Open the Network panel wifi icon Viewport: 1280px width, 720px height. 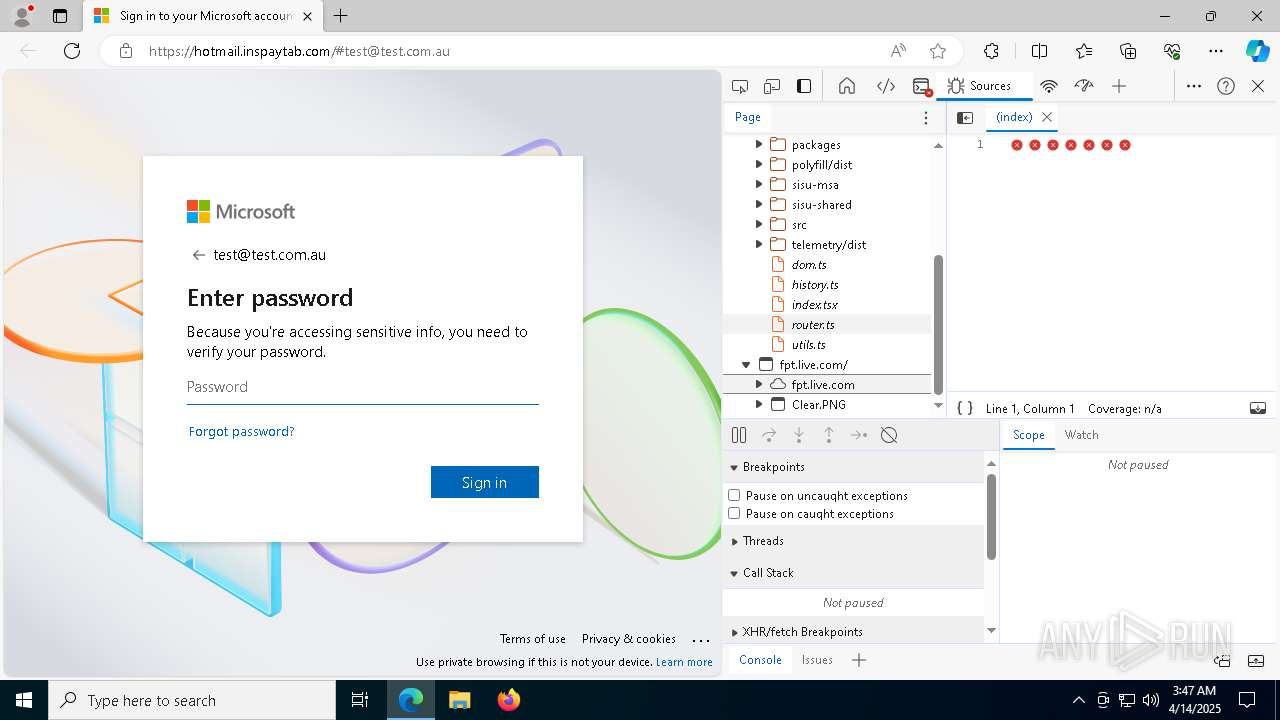pos(1049,86)
